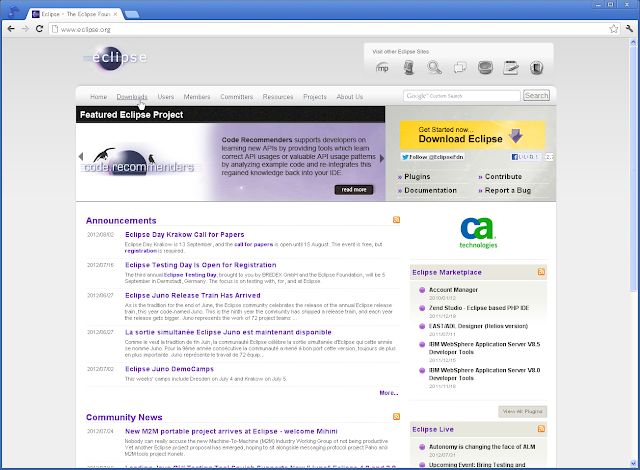Open Account Manager marketplace entry
This screenshot has width=640, height=470.
click(453, 290)
